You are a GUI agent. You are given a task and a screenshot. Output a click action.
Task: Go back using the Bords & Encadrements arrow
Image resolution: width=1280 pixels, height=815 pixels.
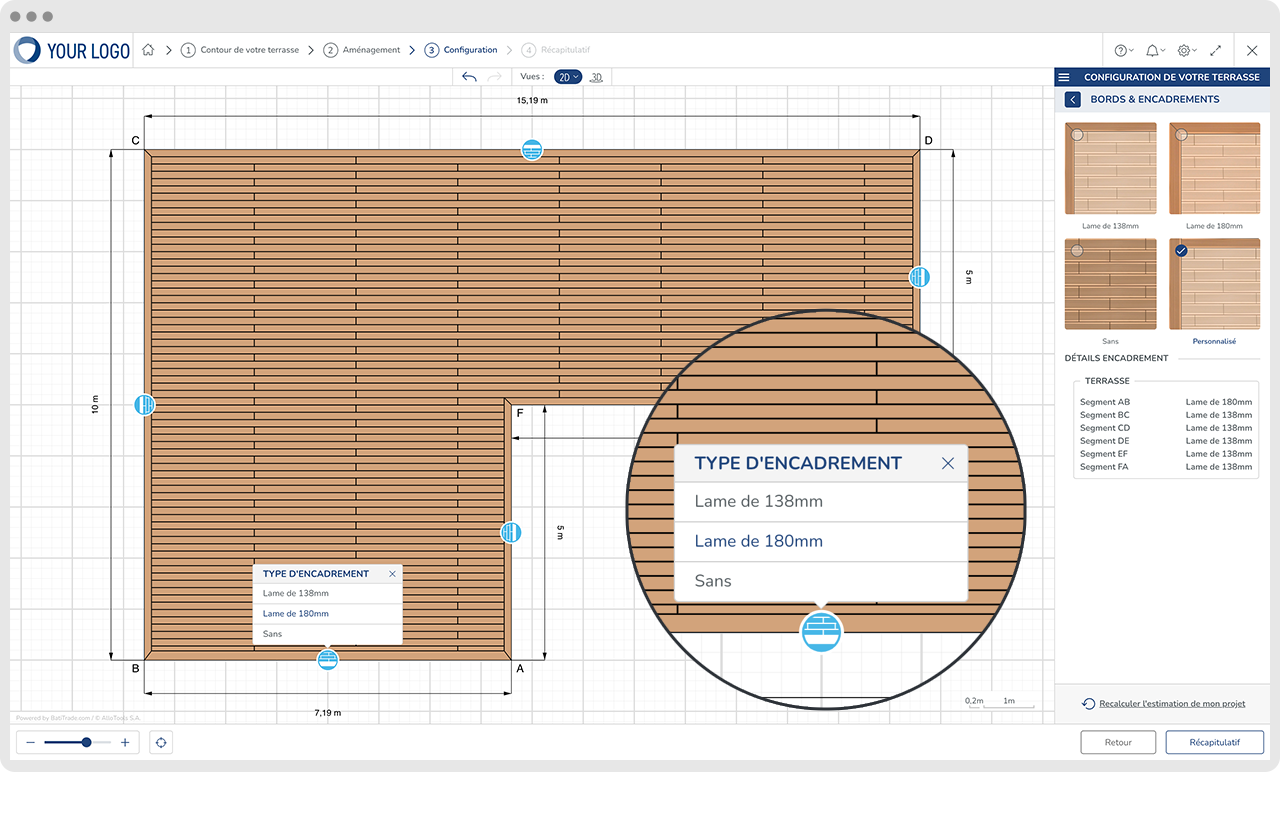pos(1073,99)
